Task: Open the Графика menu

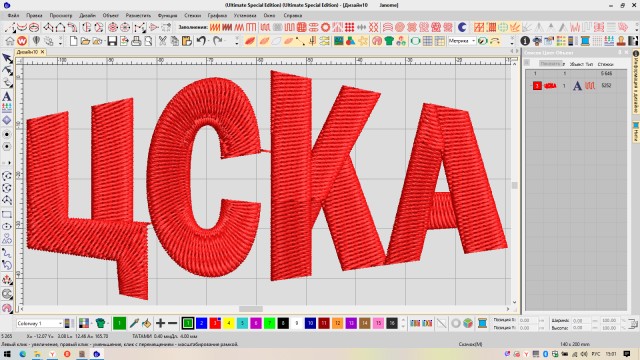Action: pyautogui.click(x=217, y=16)
